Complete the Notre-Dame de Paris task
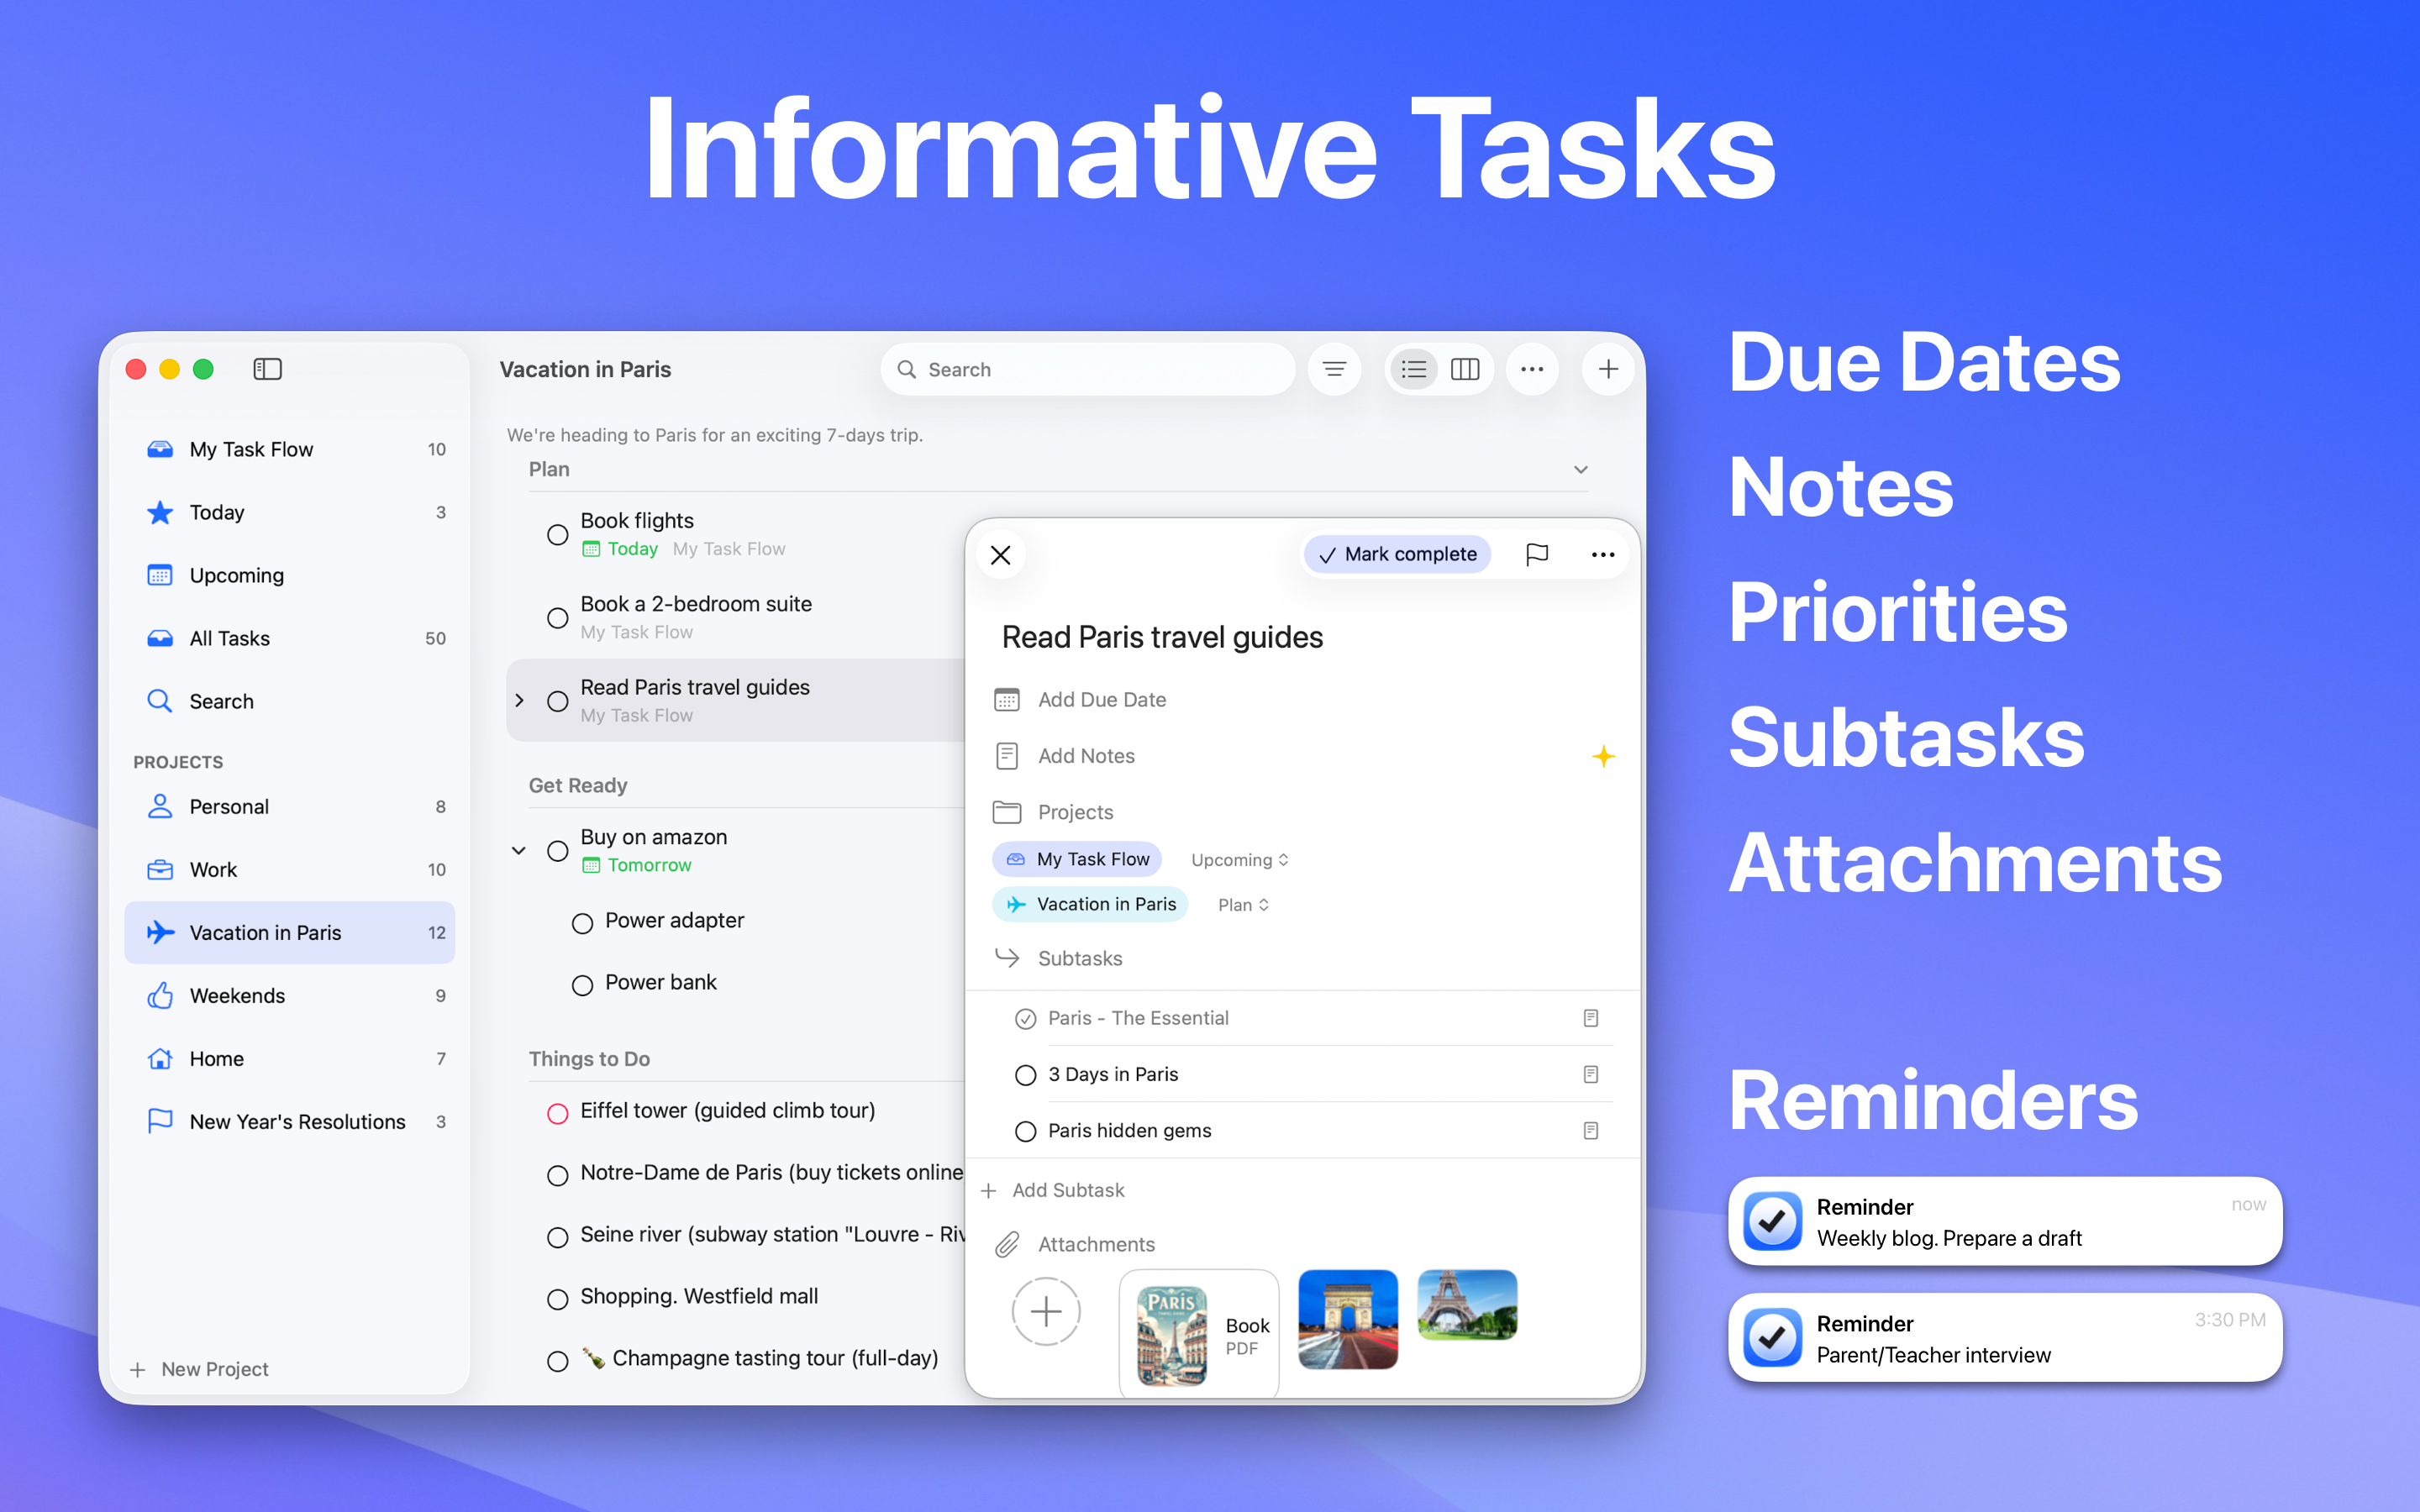Image resolution: width=2420 pixels, height=1512 pixels. (x=558, y=1175)
